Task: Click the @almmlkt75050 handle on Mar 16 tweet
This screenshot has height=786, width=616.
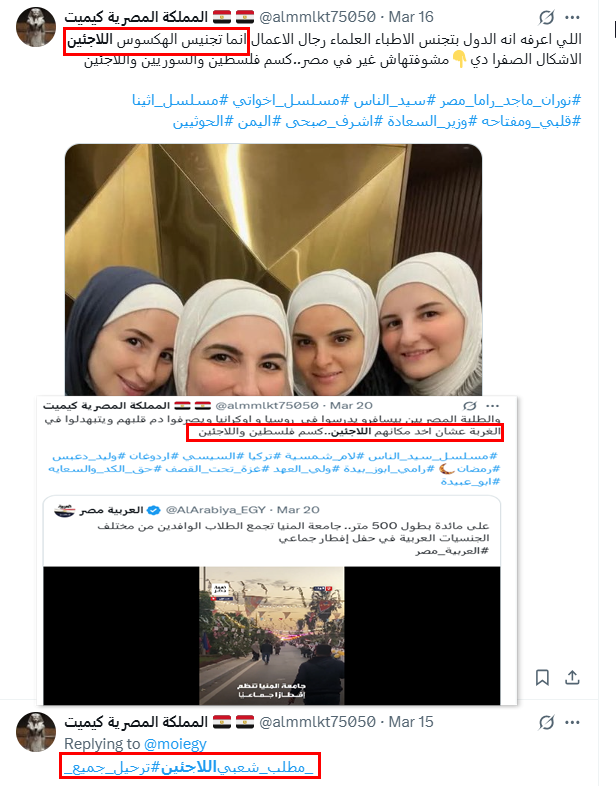Action: pyautogui.click(x=317, y=17)
